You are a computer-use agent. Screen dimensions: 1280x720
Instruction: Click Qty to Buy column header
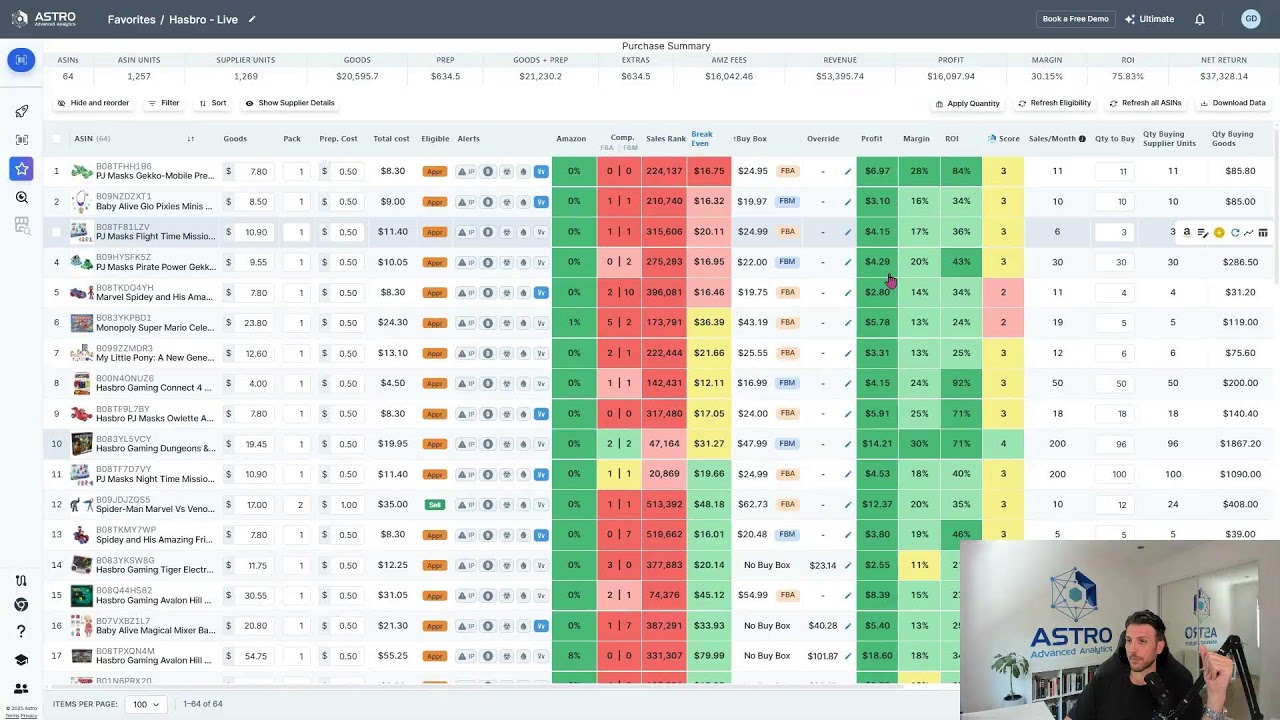click(x=1115, y=139)
